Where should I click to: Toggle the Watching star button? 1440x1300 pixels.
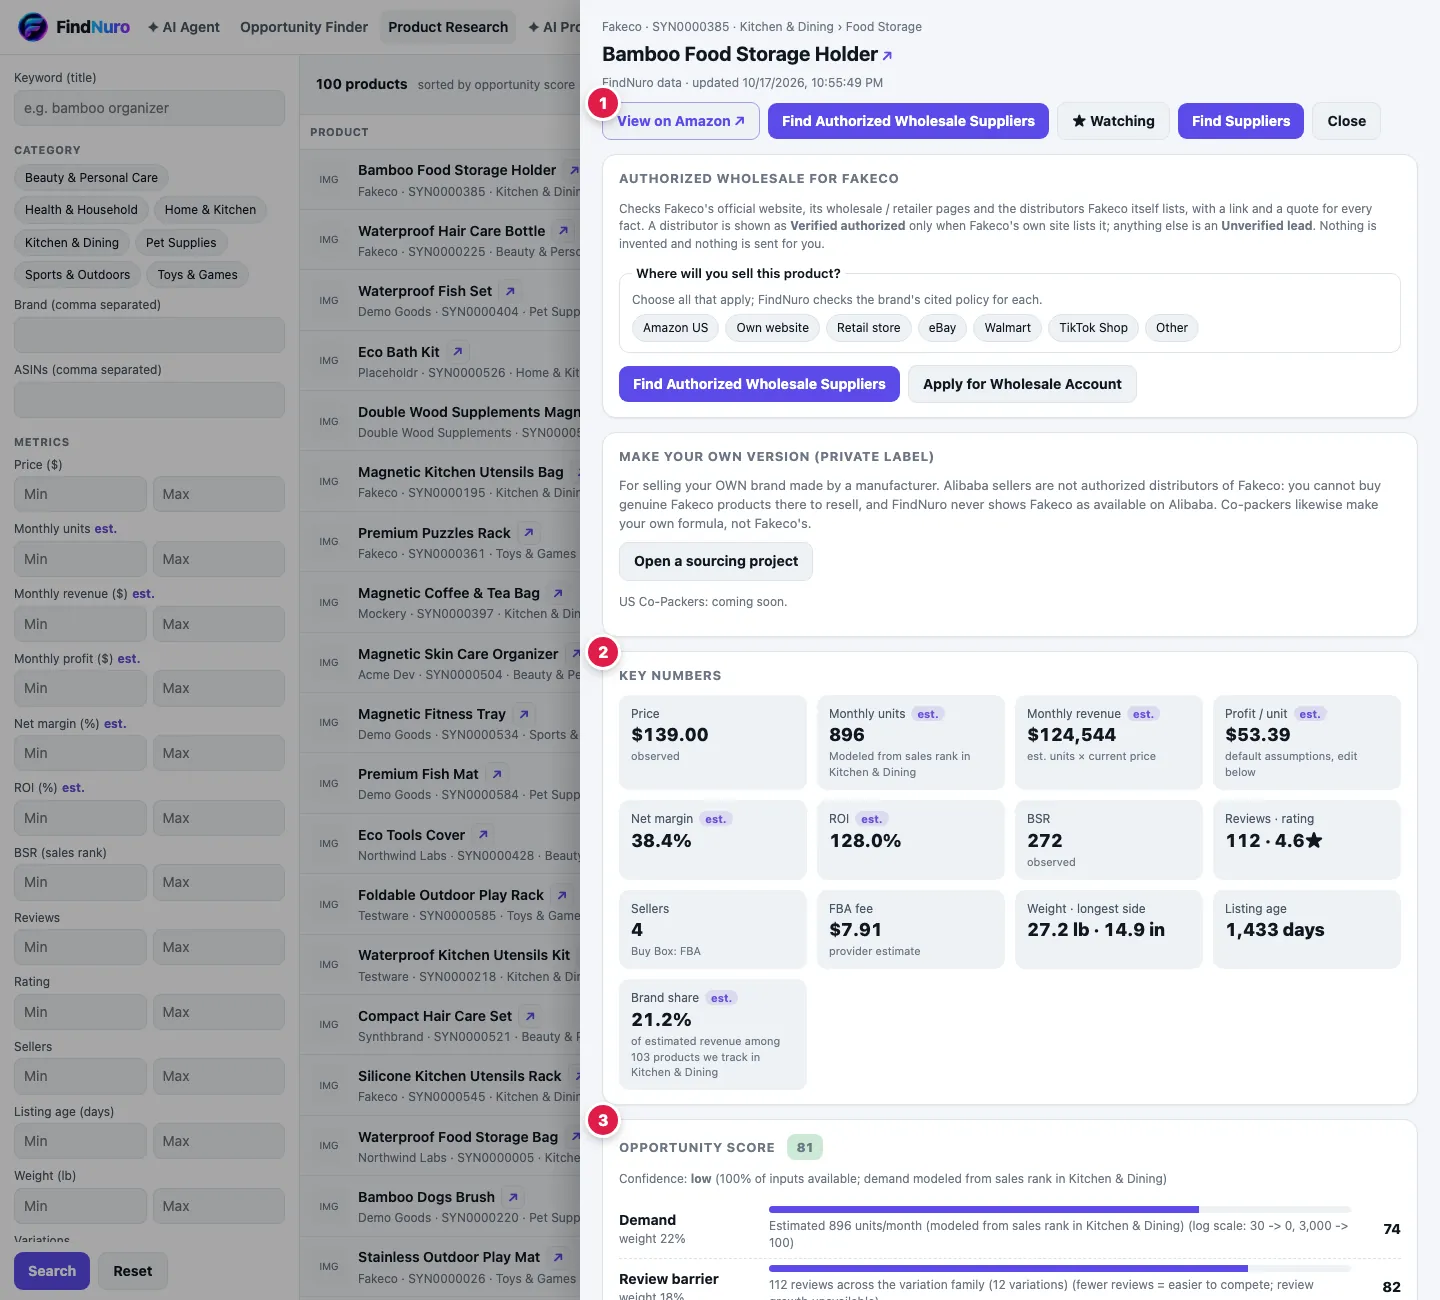(x=1113, y=121)
